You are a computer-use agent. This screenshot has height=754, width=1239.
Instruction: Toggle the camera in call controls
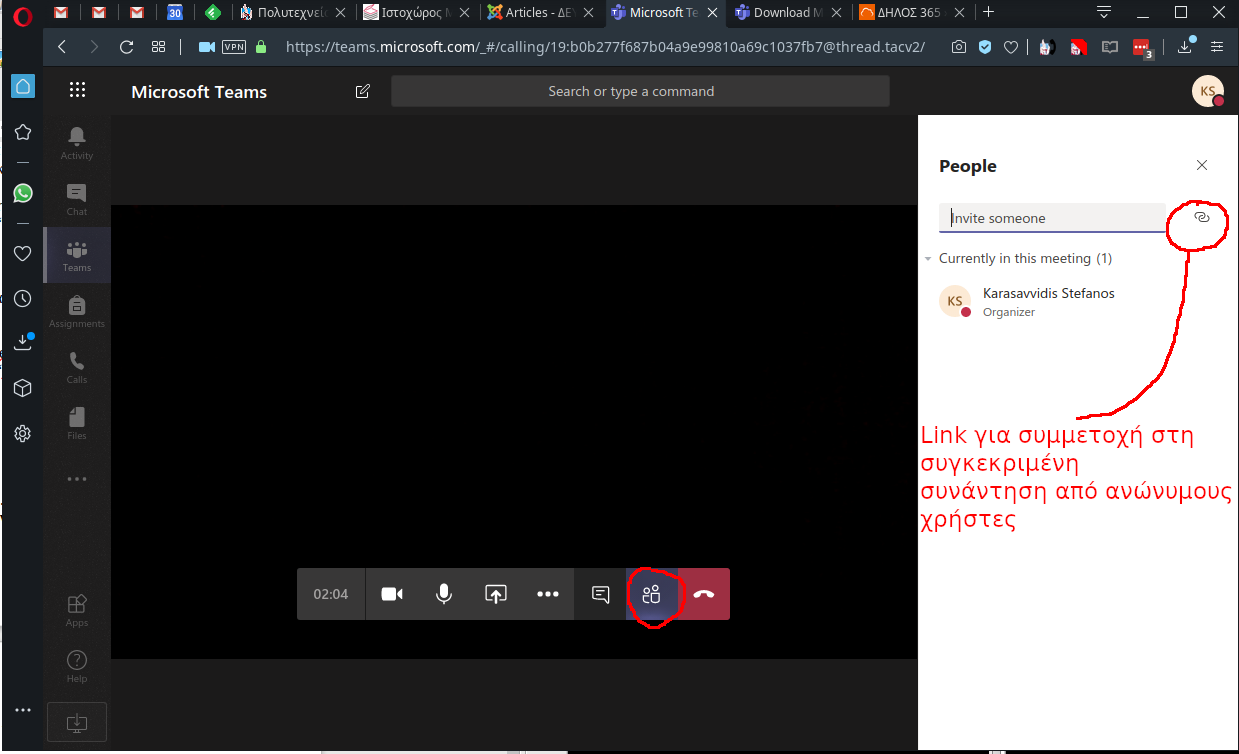point(392,594)
